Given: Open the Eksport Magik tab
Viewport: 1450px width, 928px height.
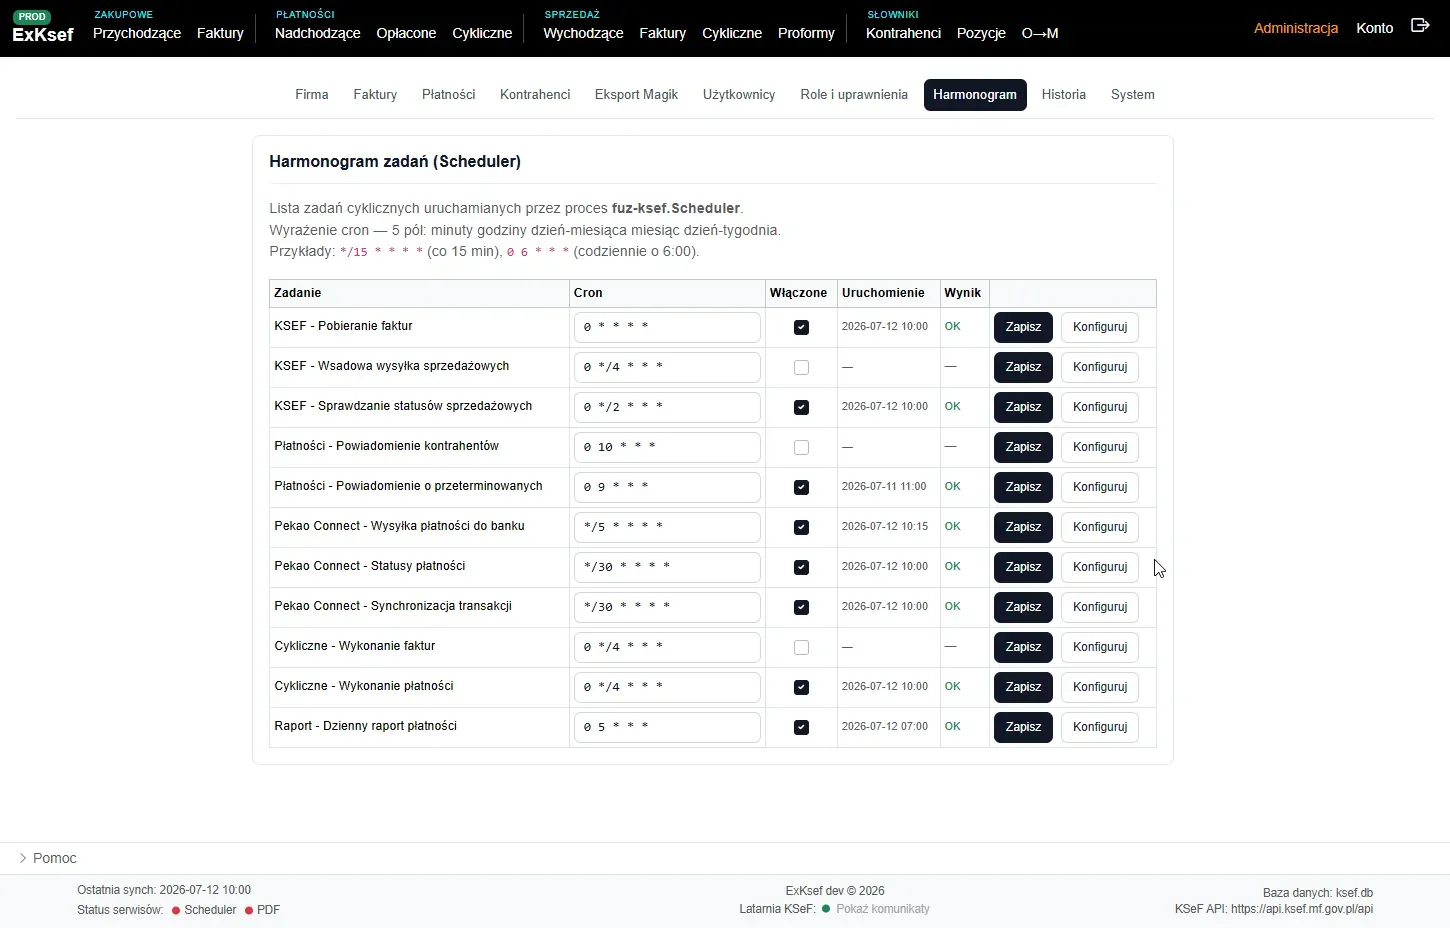Looking at the screenshot, I should click(636, 95).
